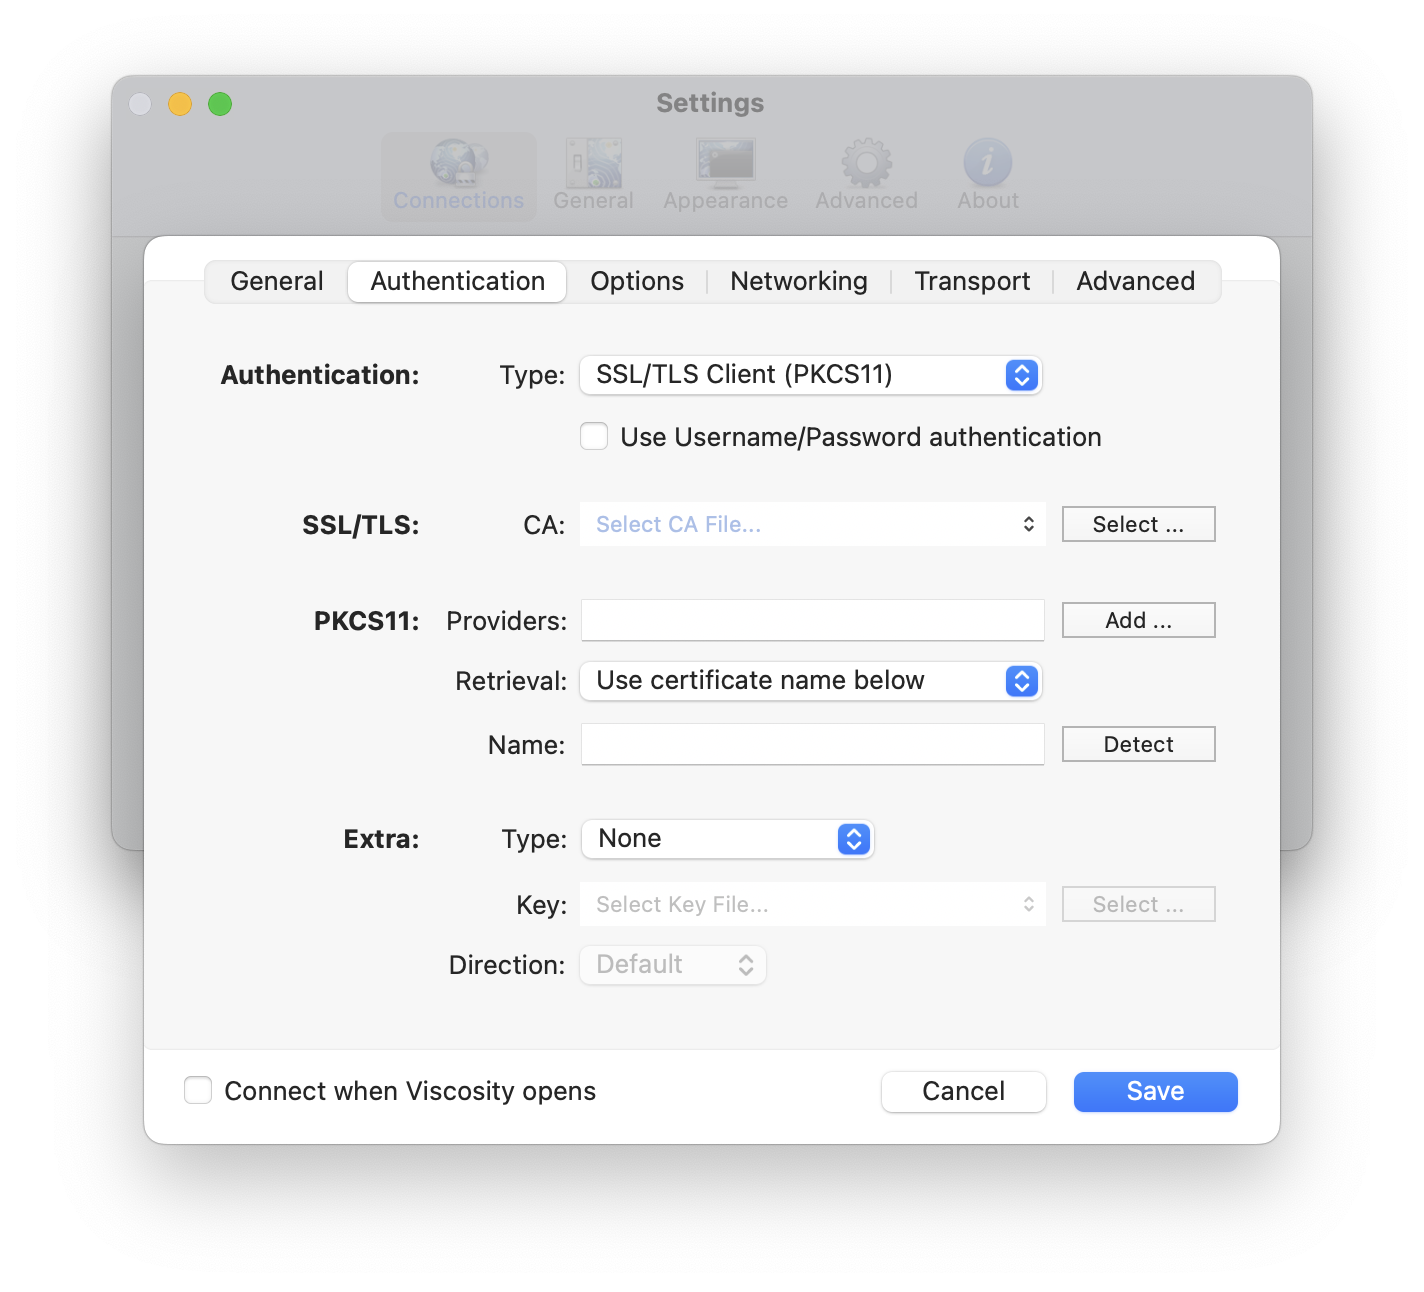Focus the certificate Name field
The width and height of the screenshot is (1424, 1292).
tap(813, 745)
